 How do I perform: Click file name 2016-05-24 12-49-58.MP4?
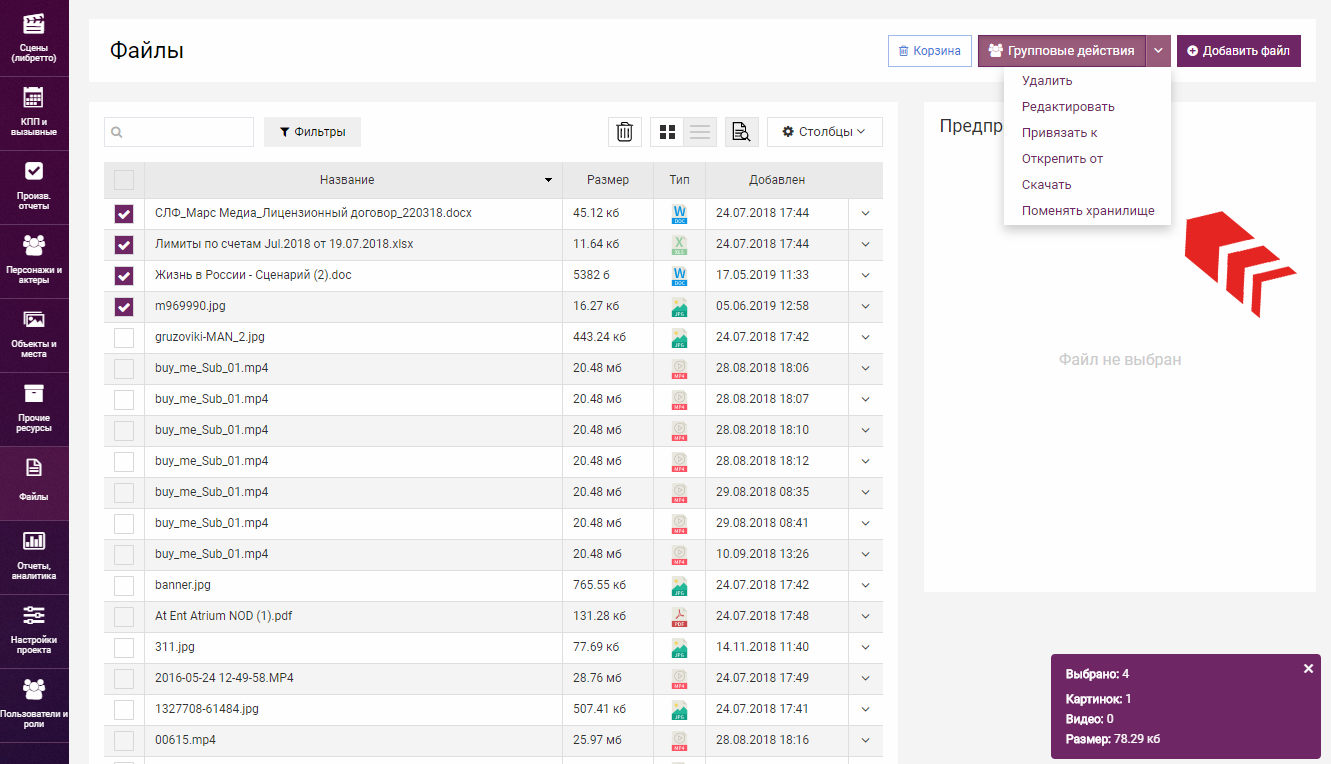click(224, 678)
